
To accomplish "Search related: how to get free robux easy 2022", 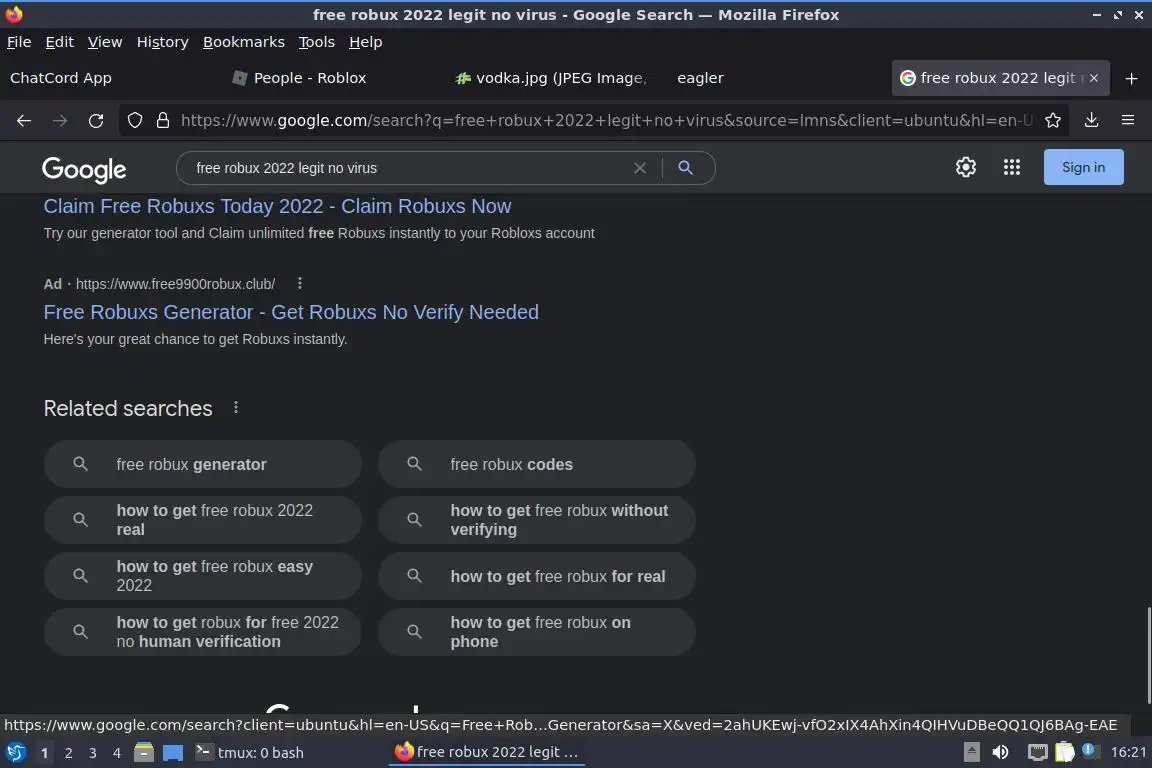I will coord(203,575).
